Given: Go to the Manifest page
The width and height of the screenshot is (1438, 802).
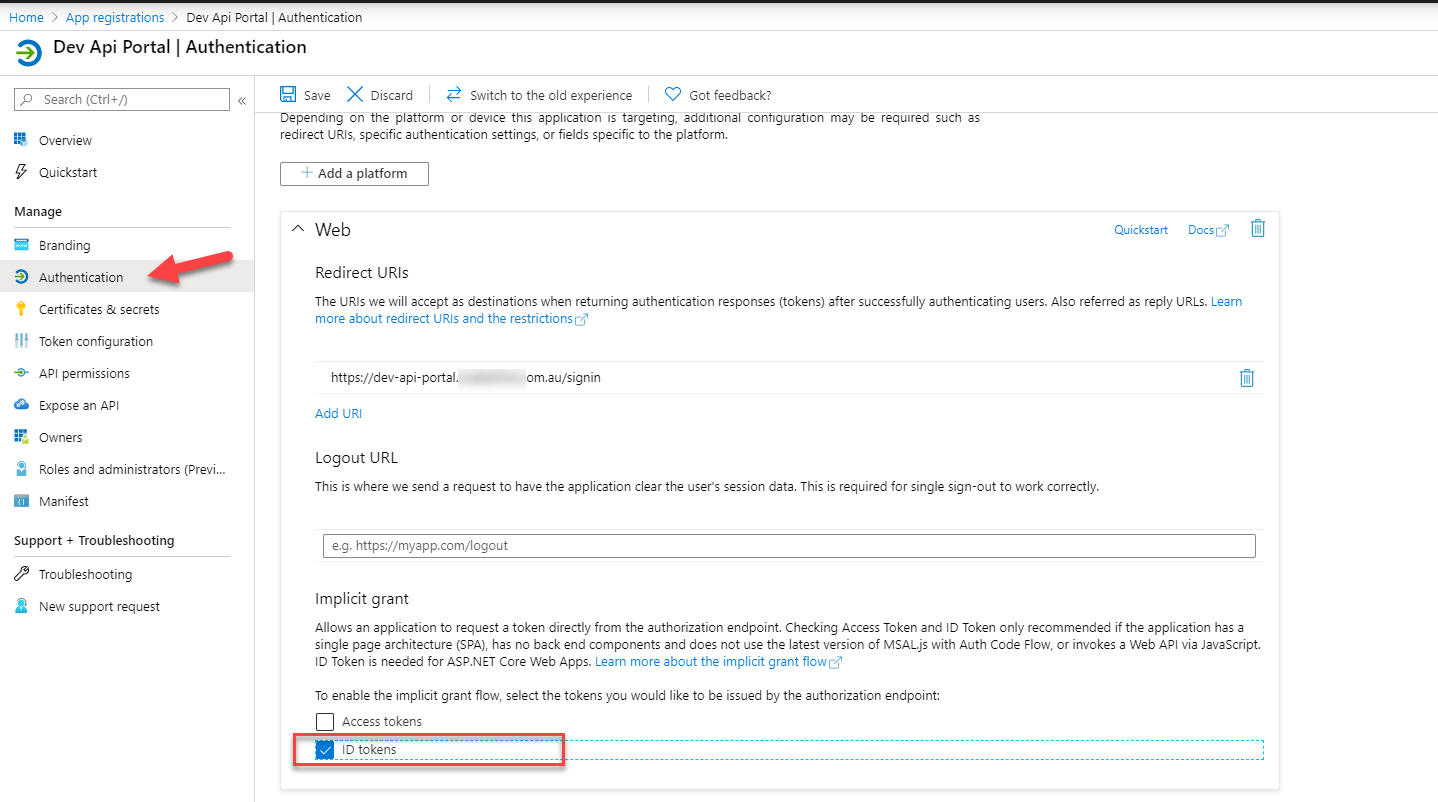Looking at the screenshot, I should 63,501.
